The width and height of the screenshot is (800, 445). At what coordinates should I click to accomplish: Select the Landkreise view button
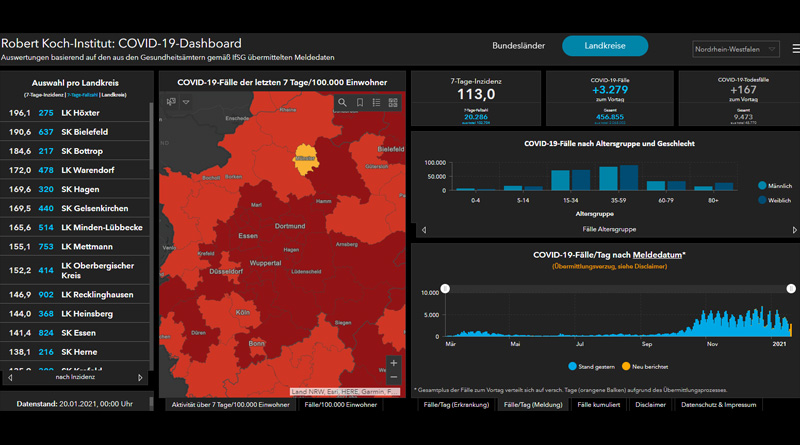[605, 45]
